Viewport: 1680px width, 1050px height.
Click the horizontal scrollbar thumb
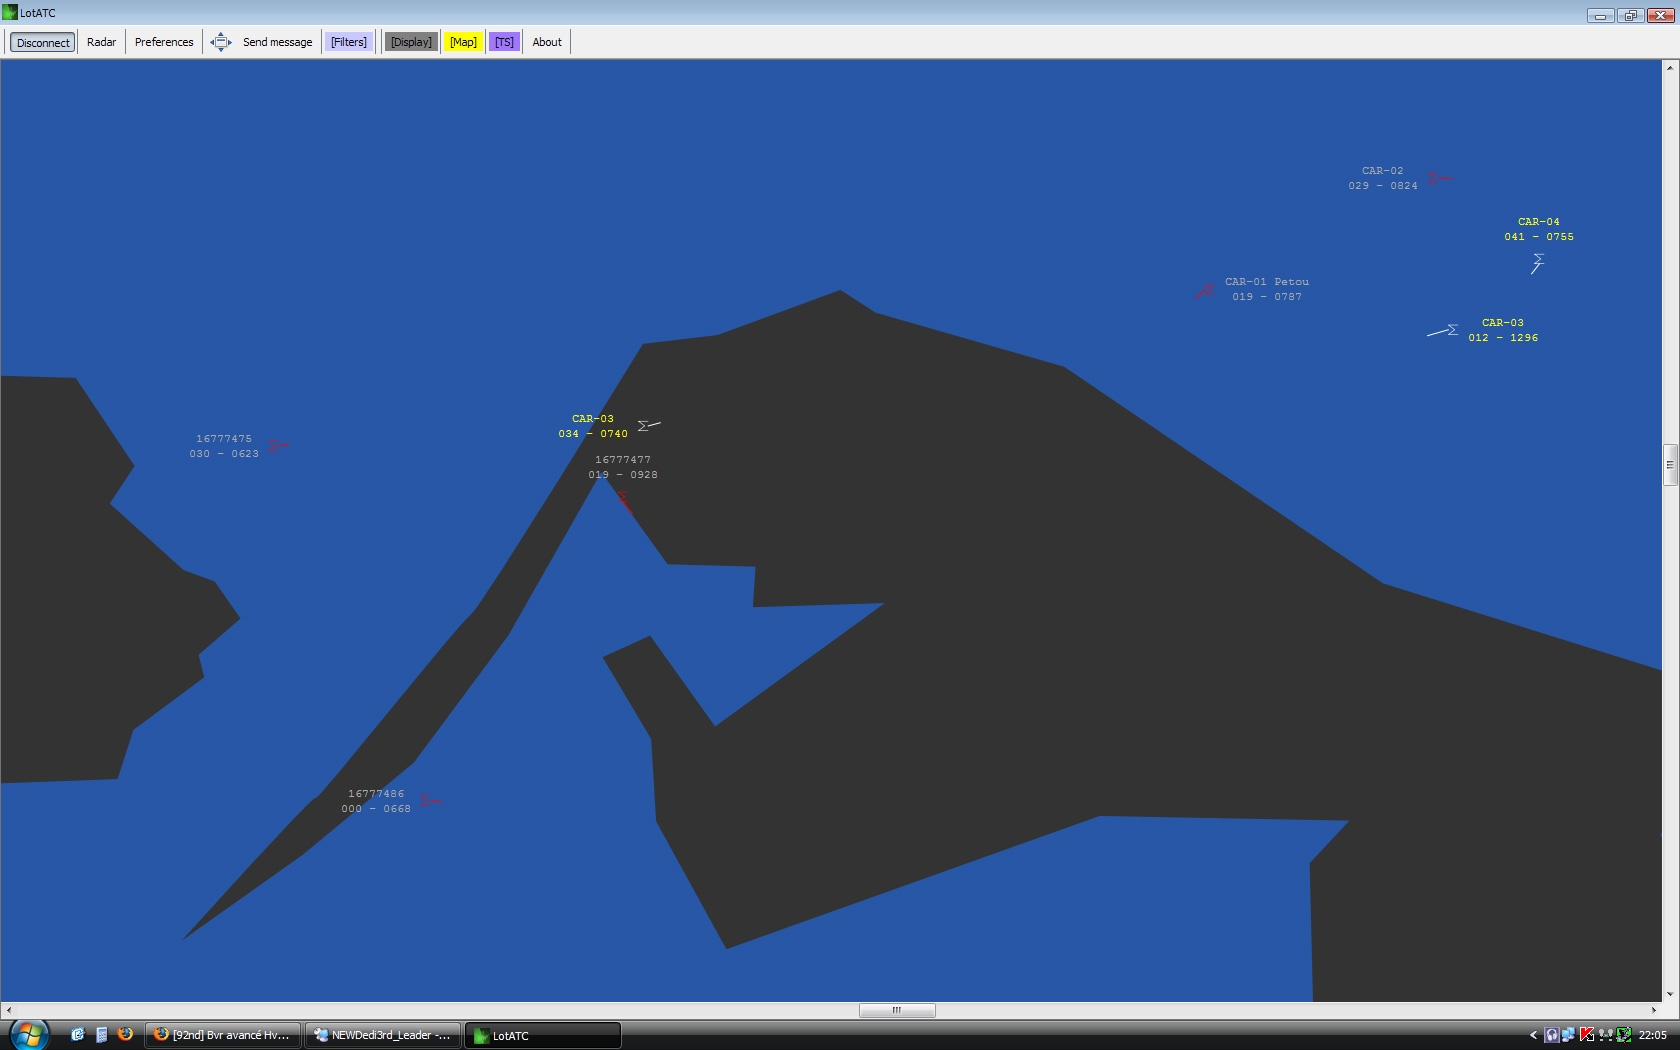click(897, 1010)
